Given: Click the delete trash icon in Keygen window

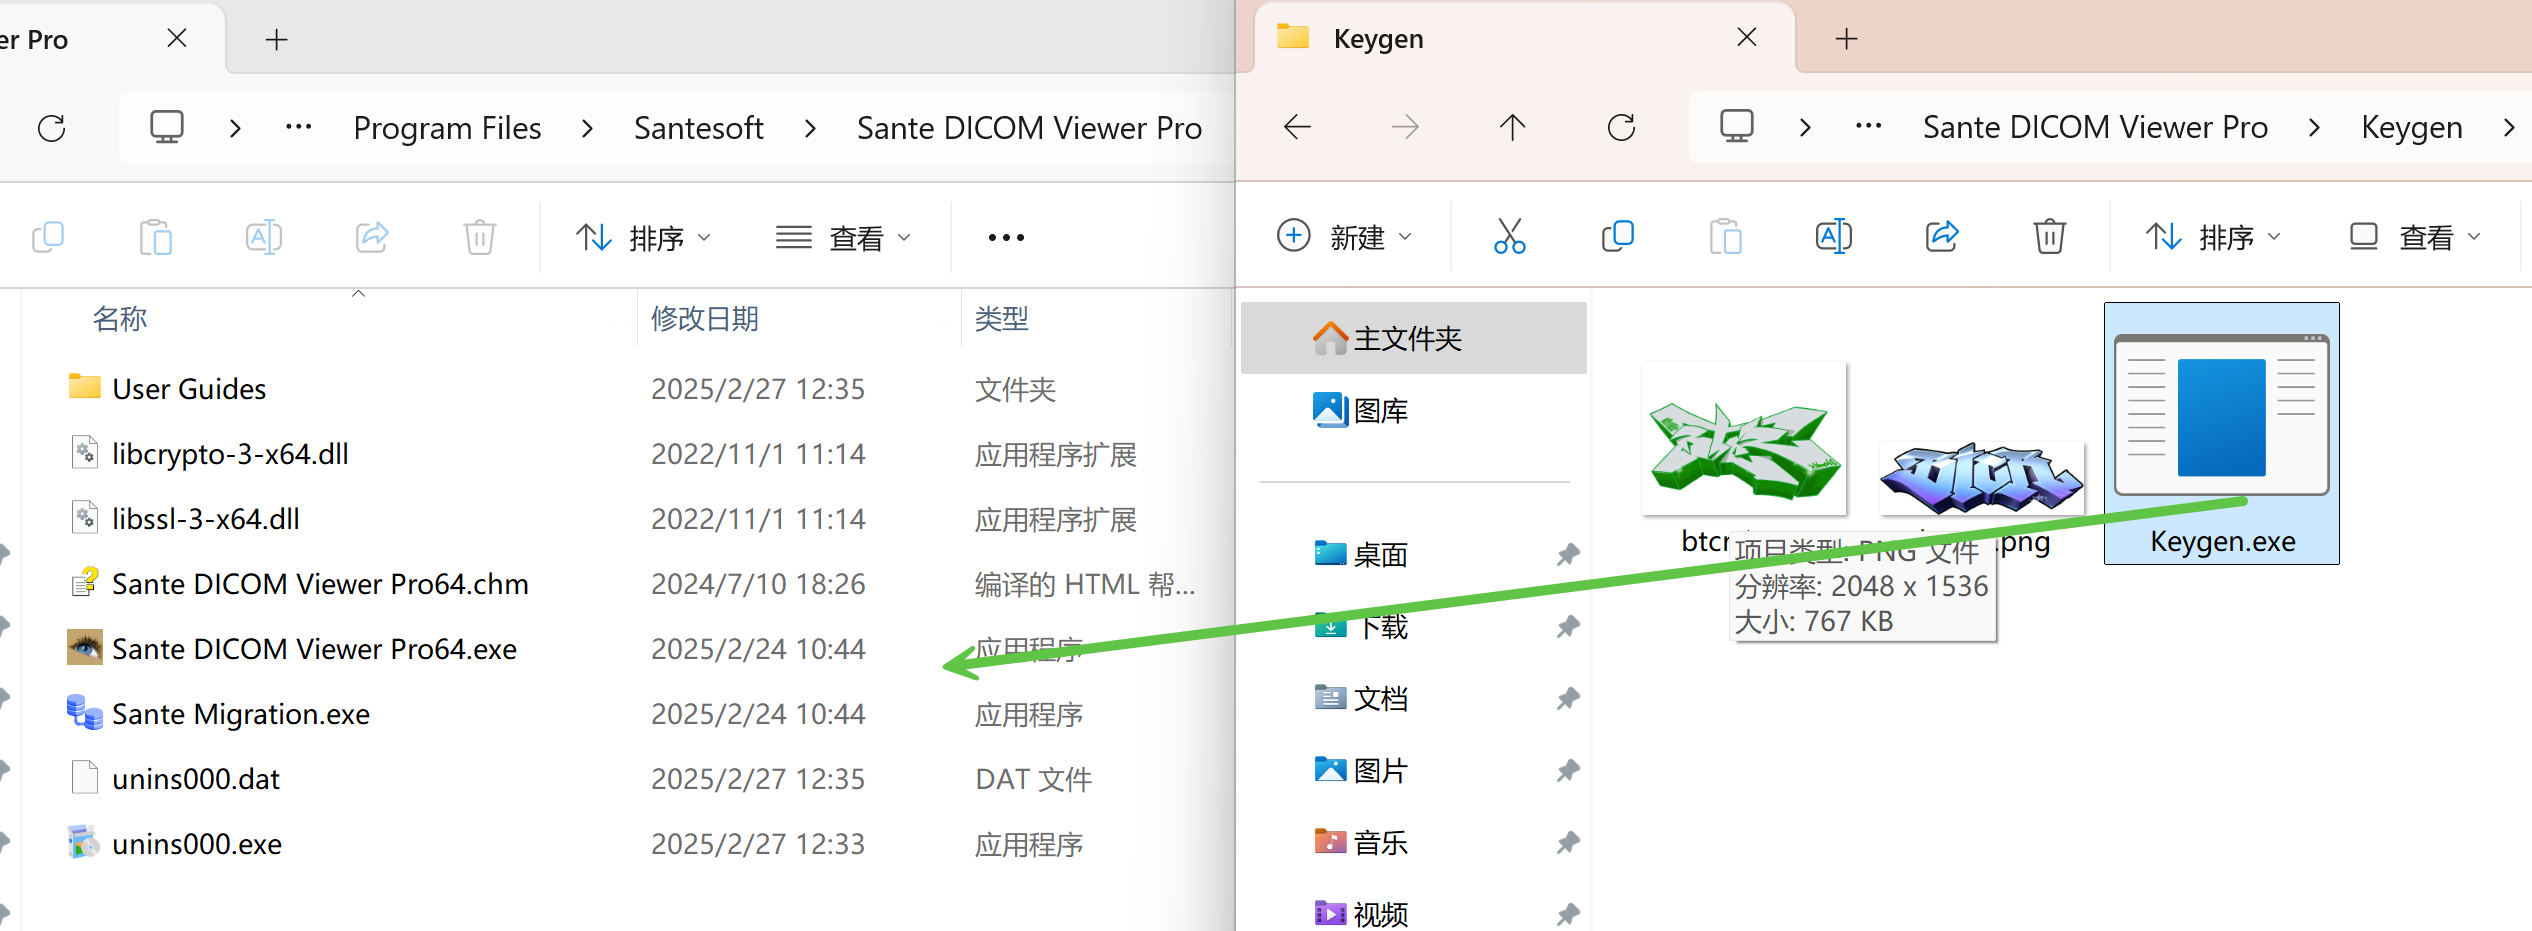Looking at the screenshot, I should pyautogui.click(x=2049, y=237).
